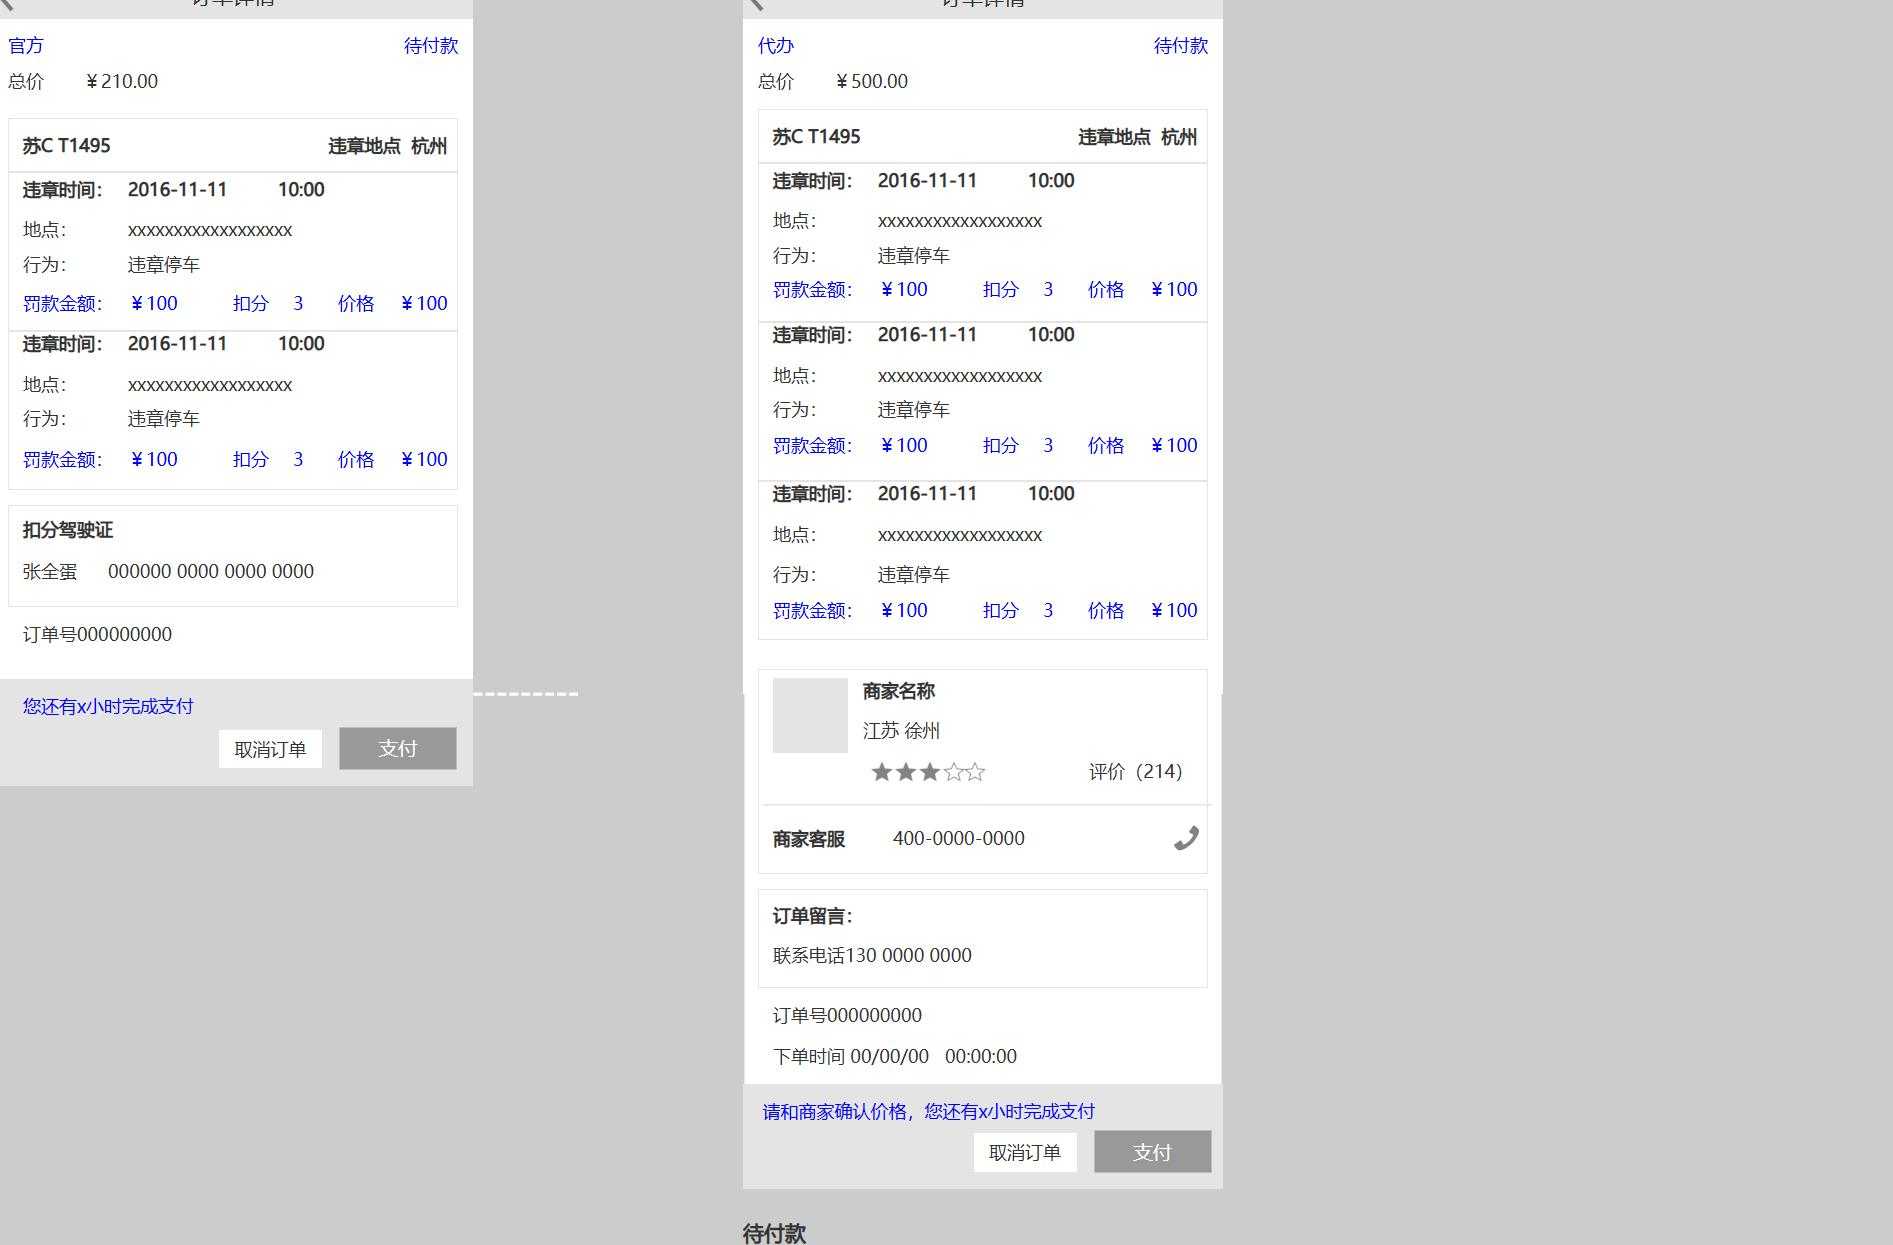Open 待付款 status on the 官方 order

(x=430, y=45)
